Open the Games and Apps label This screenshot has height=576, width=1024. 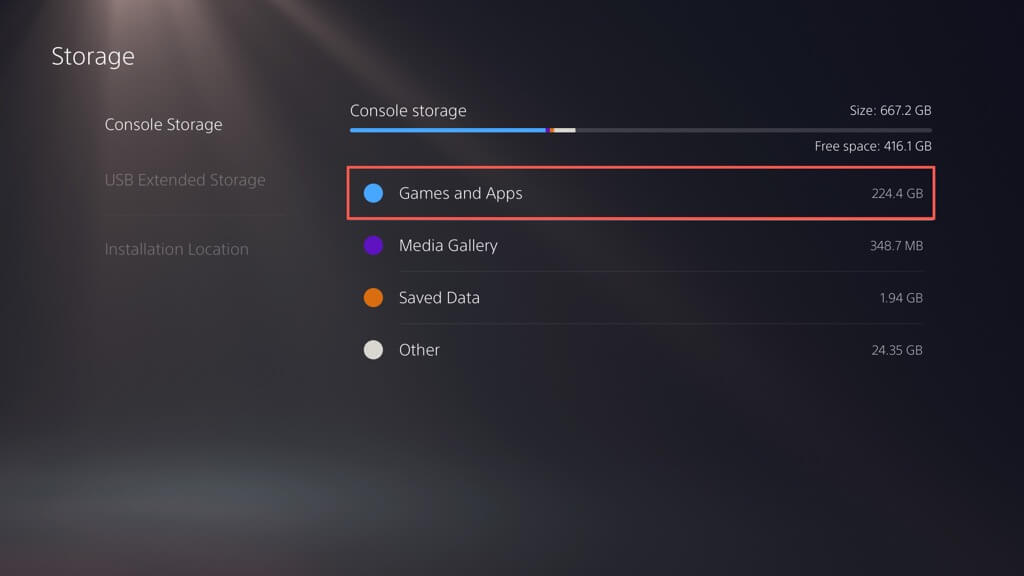460,193
